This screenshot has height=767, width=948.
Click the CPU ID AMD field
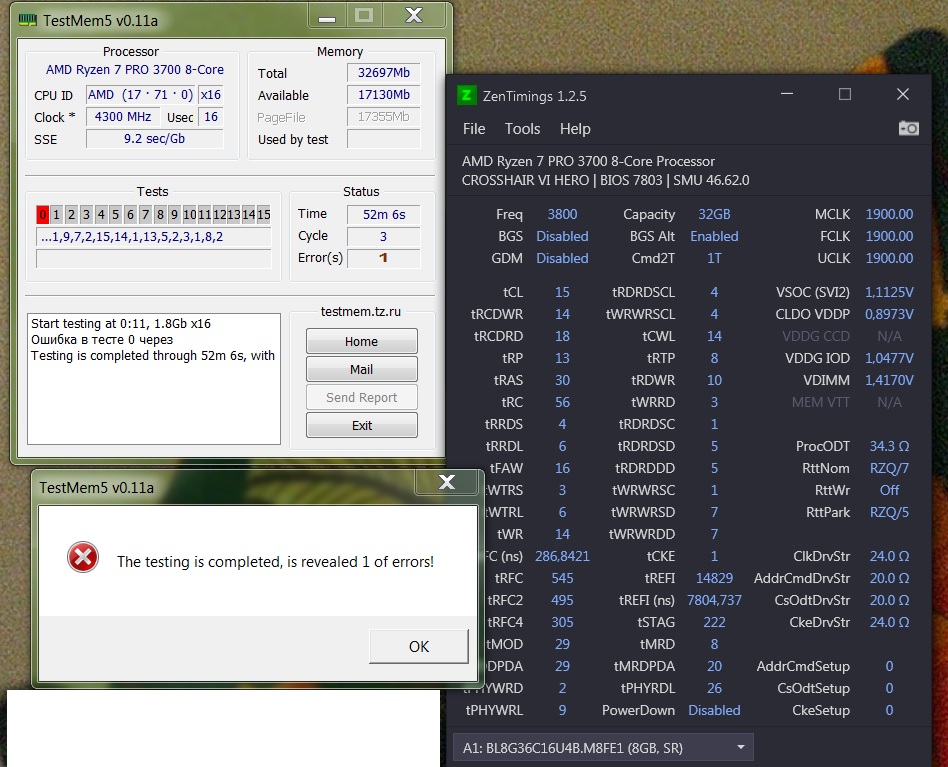click(x=140, y=95)
